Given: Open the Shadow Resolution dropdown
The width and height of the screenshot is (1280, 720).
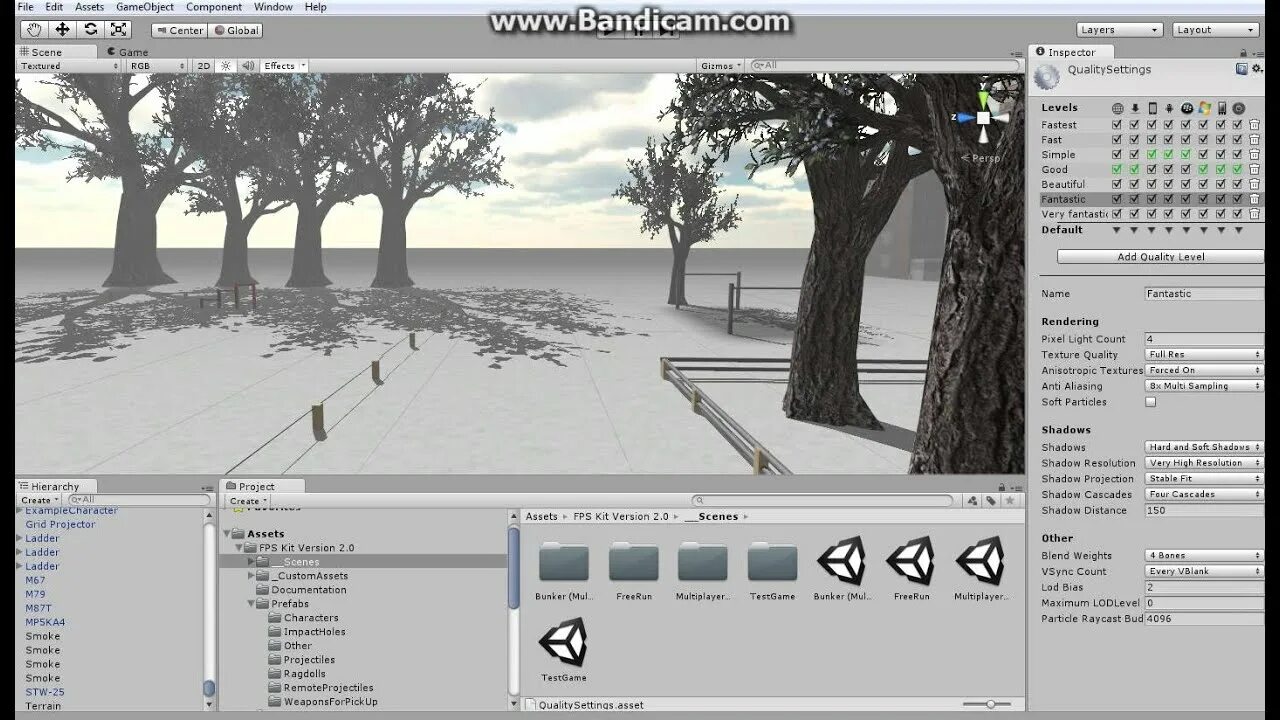Looking at the screenshot, I should tap(1204, 463).
